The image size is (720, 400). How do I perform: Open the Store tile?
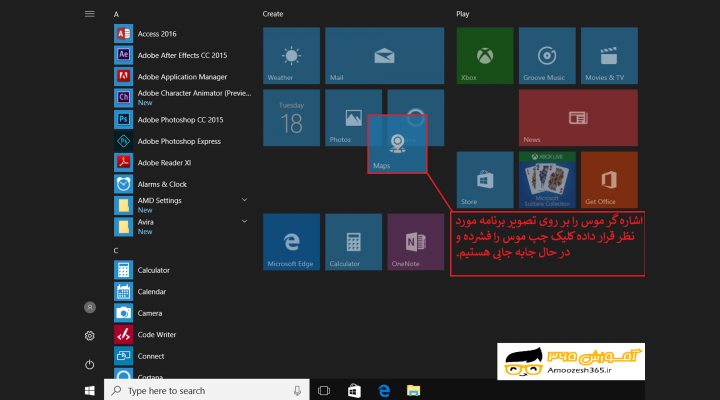pyautogui.click(x=485, y=180)
